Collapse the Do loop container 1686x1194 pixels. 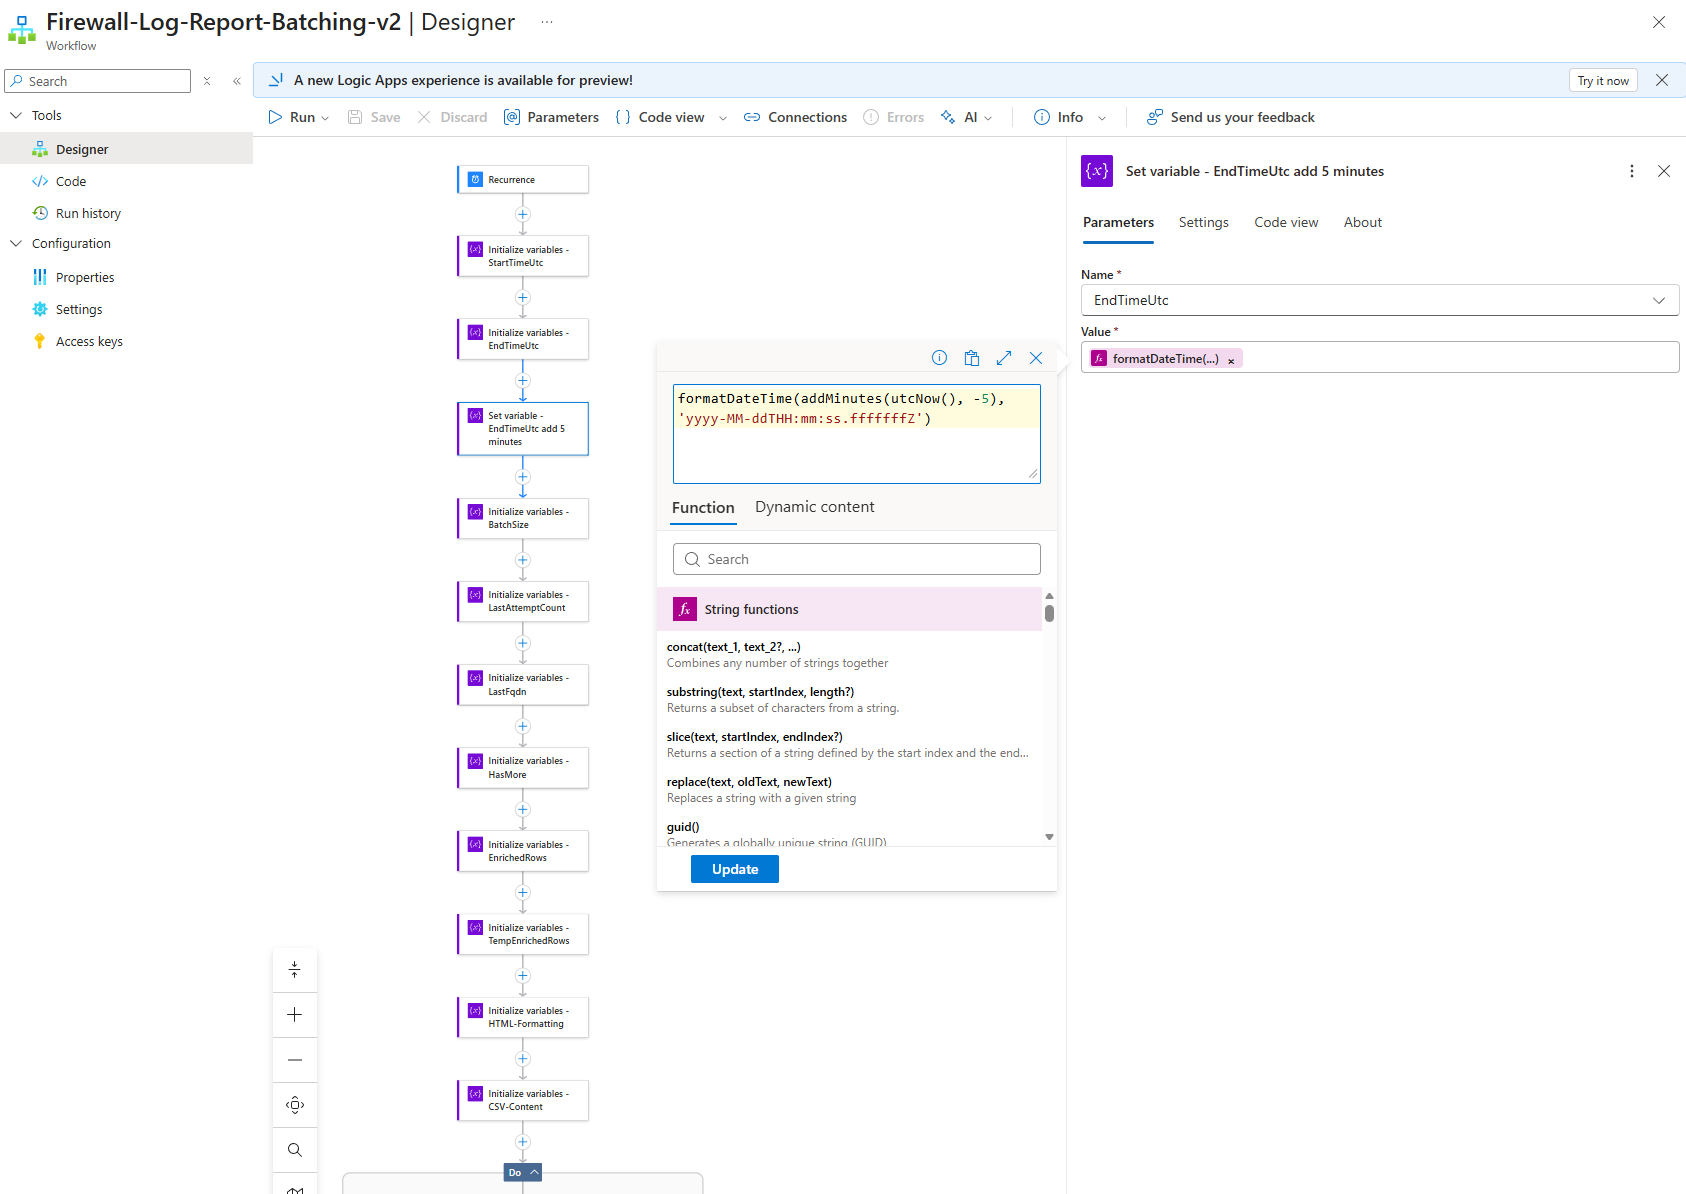point(535,1172)
